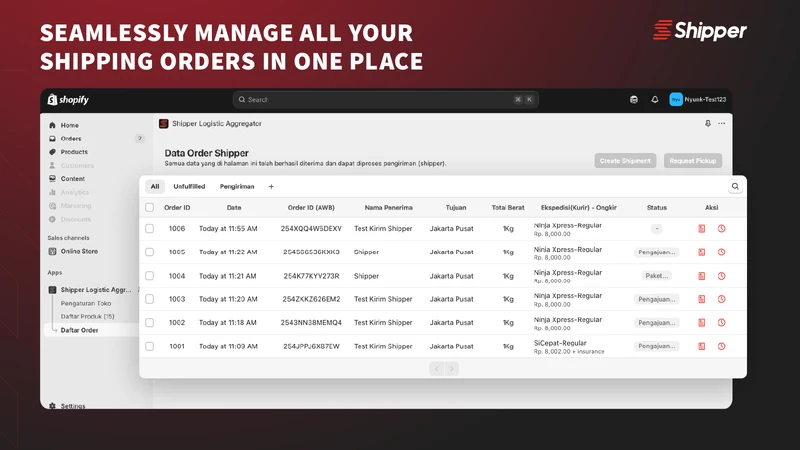Open the Nyunk-Test123 account avatar
800x450 pixels.
tap(676, 99)
